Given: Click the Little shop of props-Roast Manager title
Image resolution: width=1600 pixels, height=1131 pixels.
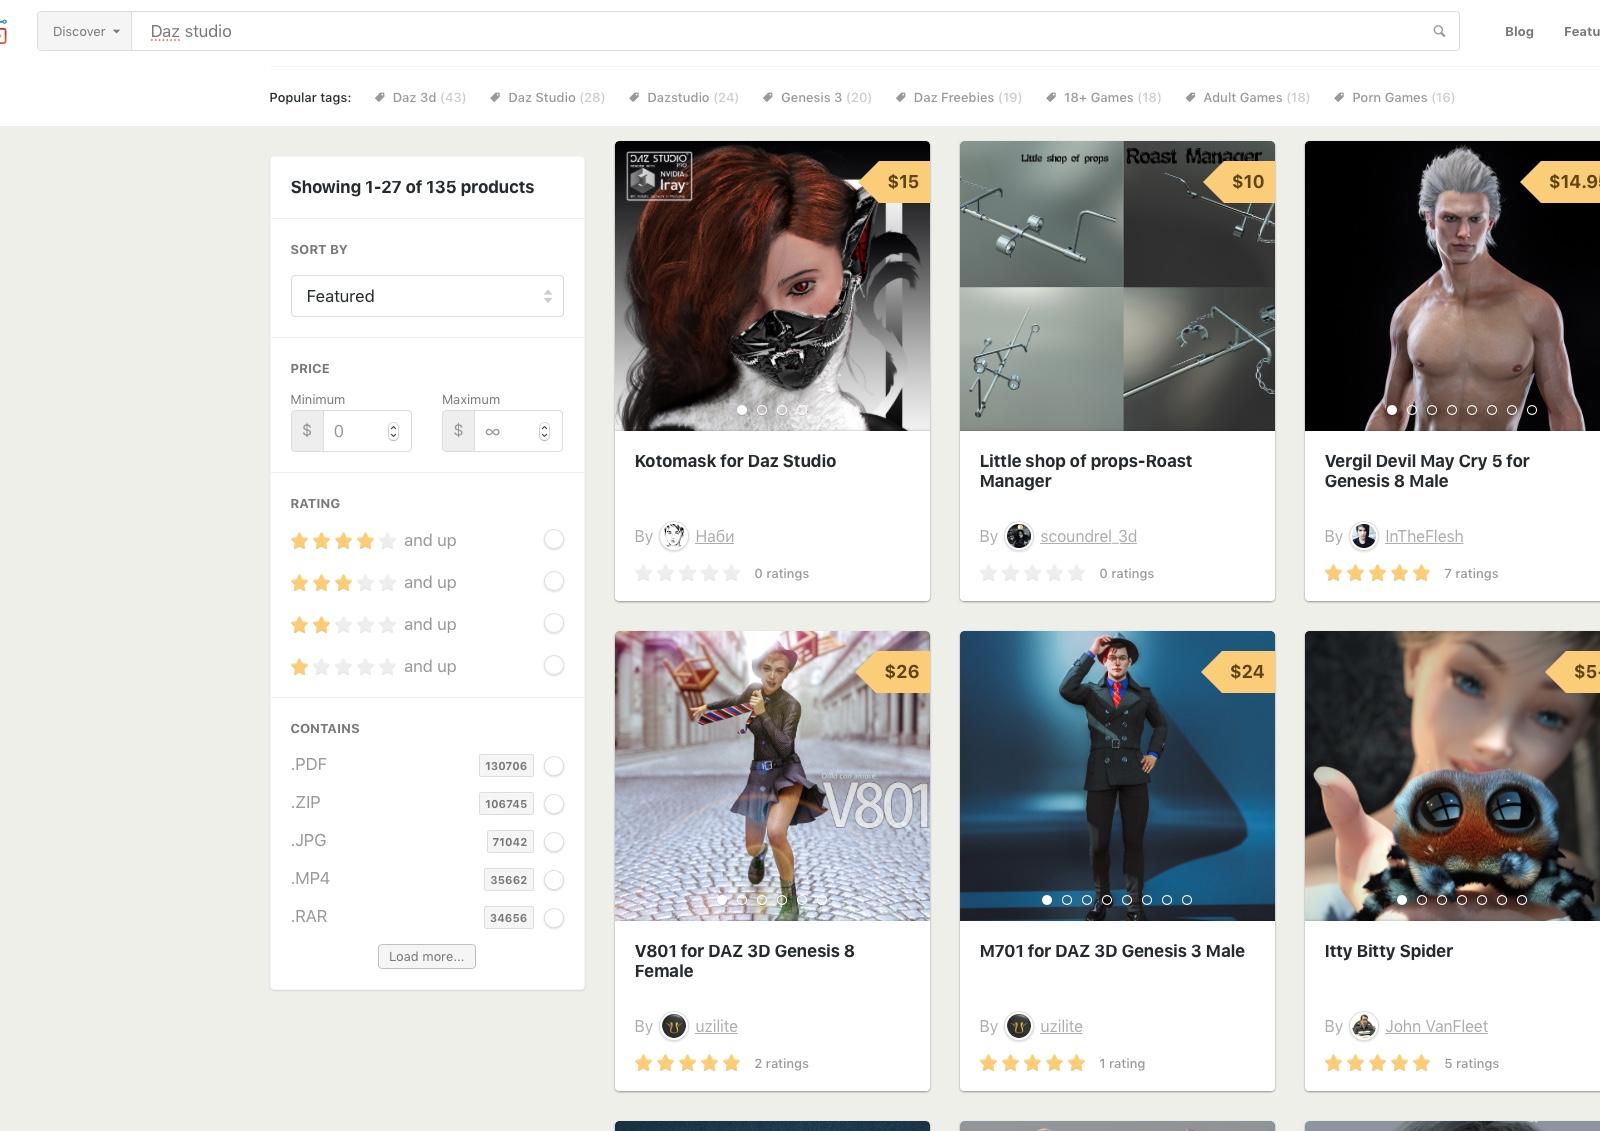Looking at the screenshot, I should pos(1086,471).
